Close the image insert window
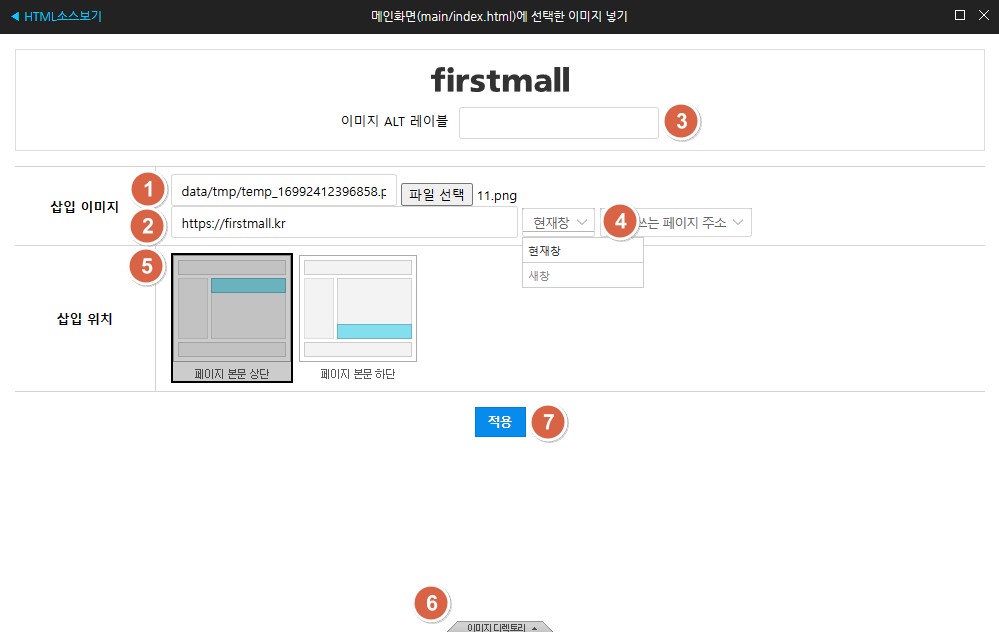Image resolution: width=999 pixels, height=632 pixels. [x=984, y=15]
